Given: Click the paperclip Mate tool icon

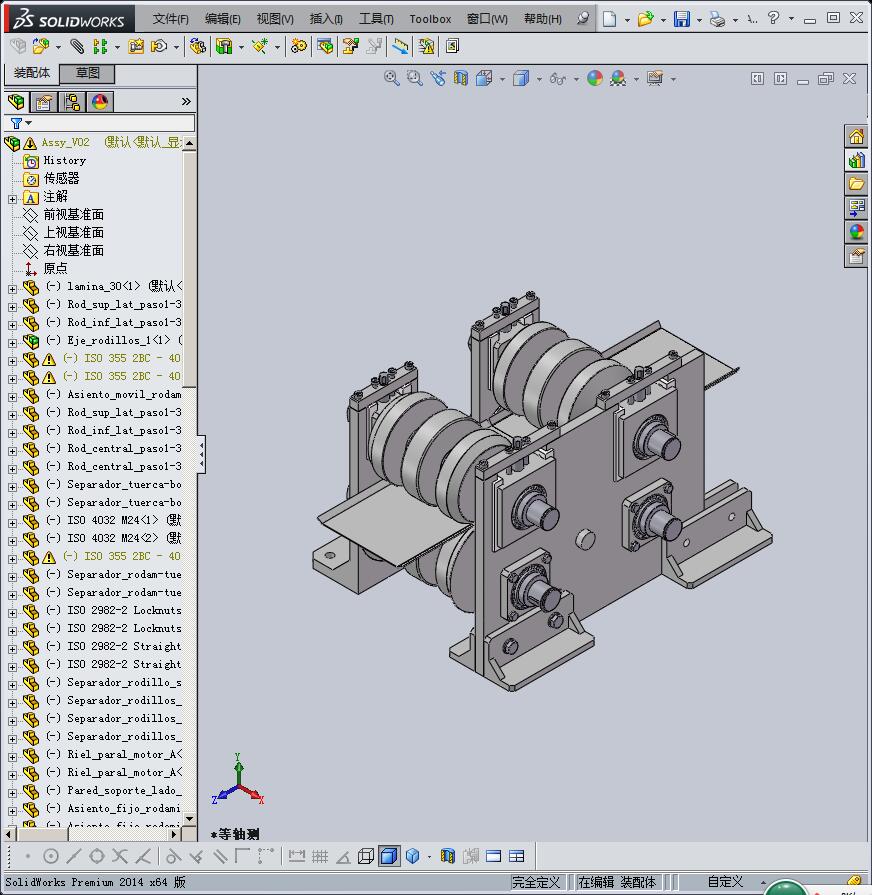Looking at the screenshot, I should 76,46.
